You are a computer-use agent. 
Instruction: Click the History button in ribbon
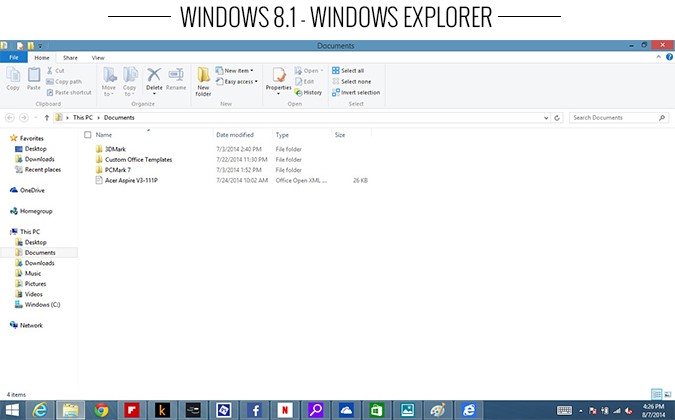pos(312,92)
